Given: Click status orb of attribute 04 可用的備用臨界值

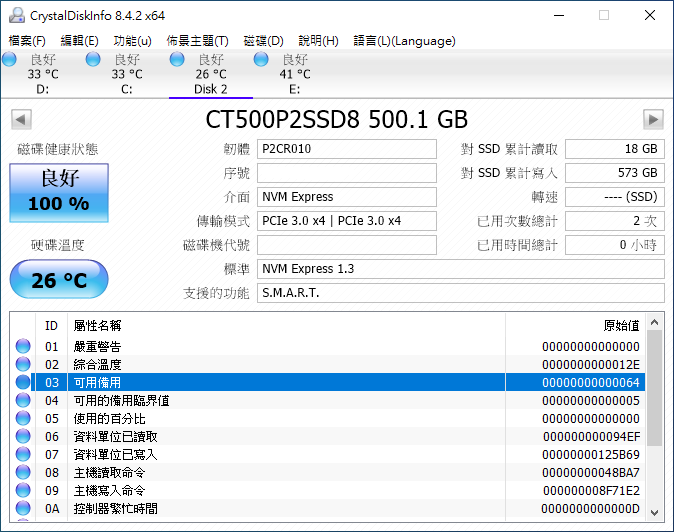Looking at the screenshot, I should 23,401.
